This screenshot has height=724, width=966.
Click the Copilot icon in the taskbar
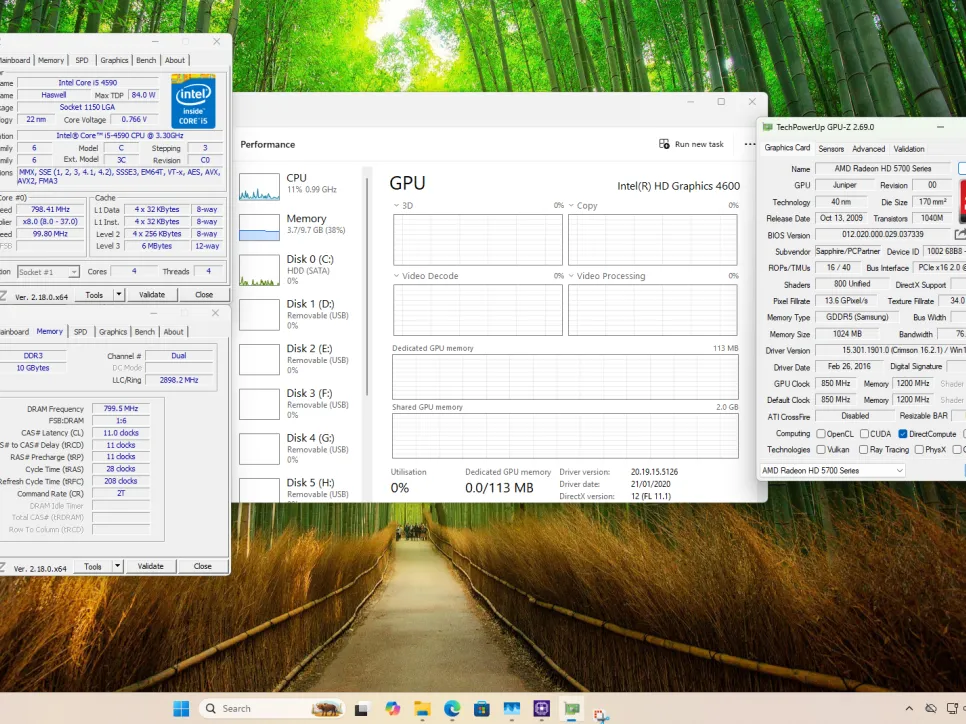(392, 708)
